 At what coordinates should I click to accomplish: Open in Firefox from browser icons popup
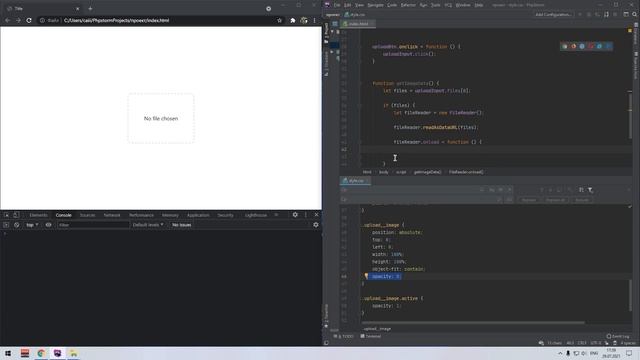coord(573,47)
